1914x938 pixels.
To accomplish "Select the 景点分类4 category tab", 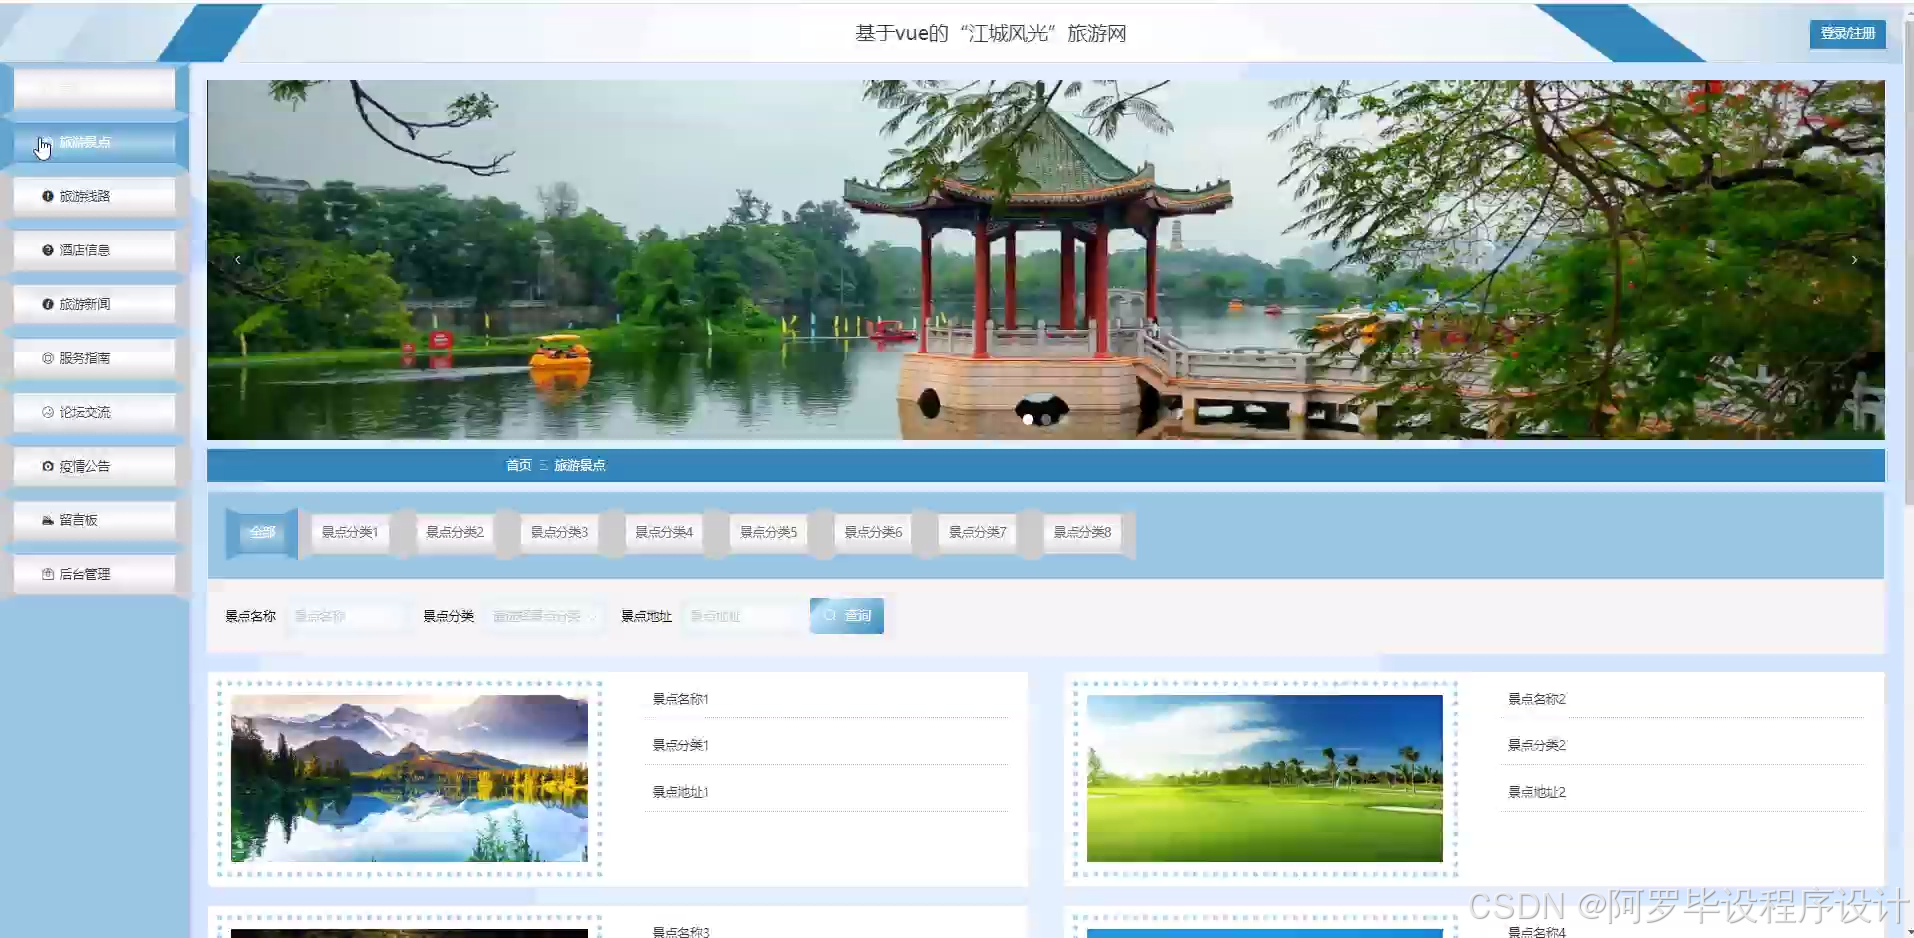I will (x=664, y=532).
